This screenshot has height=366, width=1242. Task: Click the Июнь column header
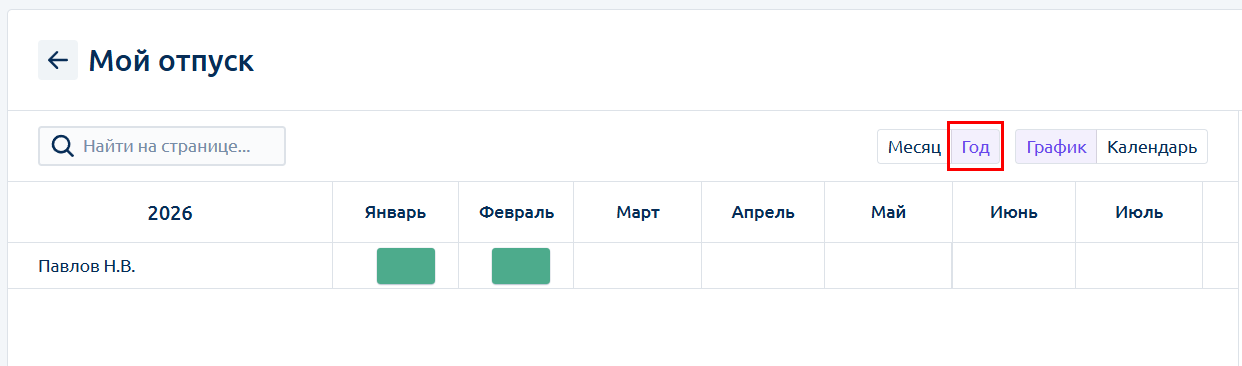click(x=1014, y=212)
